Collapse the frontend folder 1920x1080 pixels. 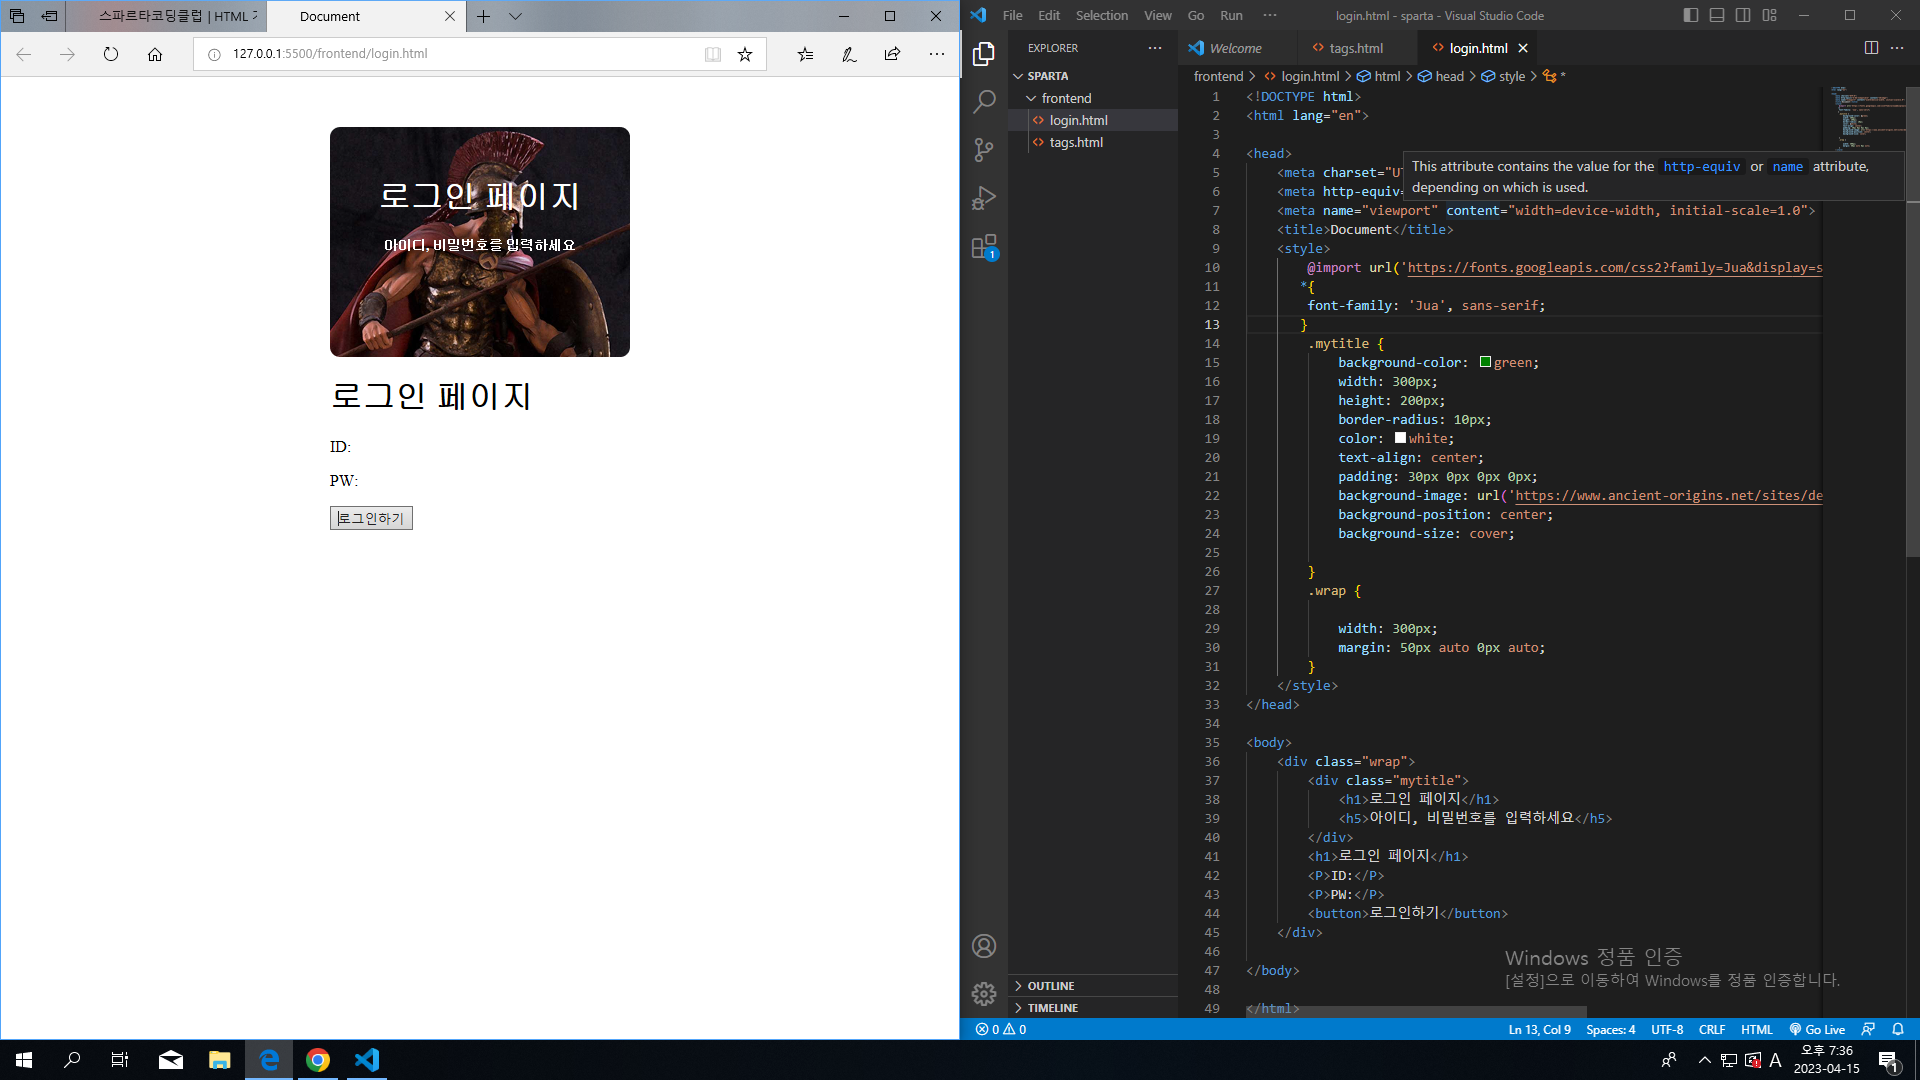click(1093, 98)
